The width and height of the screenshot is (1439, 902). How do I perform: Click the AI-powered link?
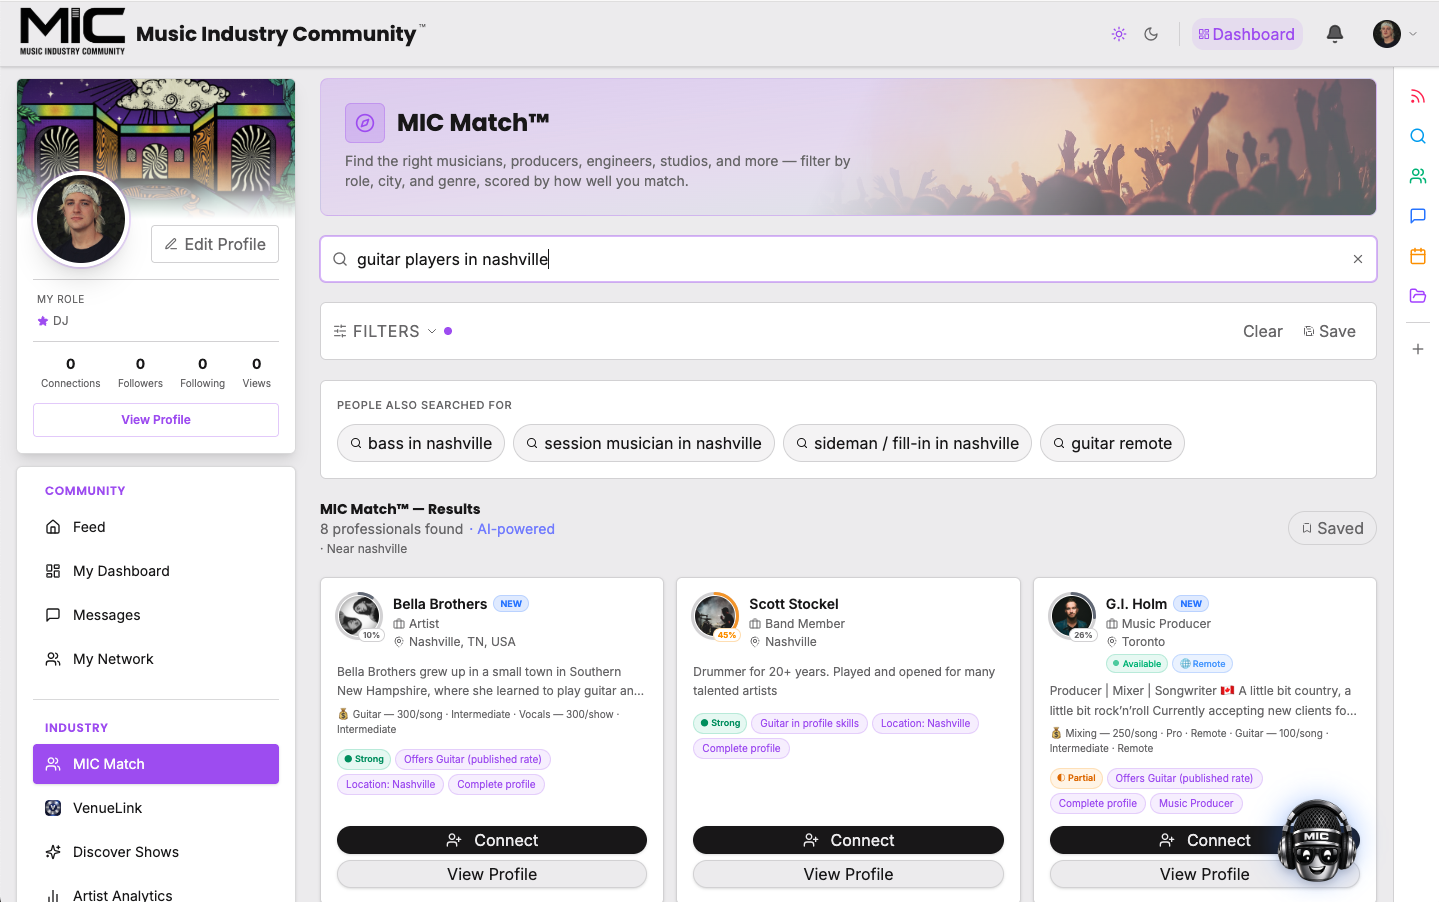(x=516, y=529)
